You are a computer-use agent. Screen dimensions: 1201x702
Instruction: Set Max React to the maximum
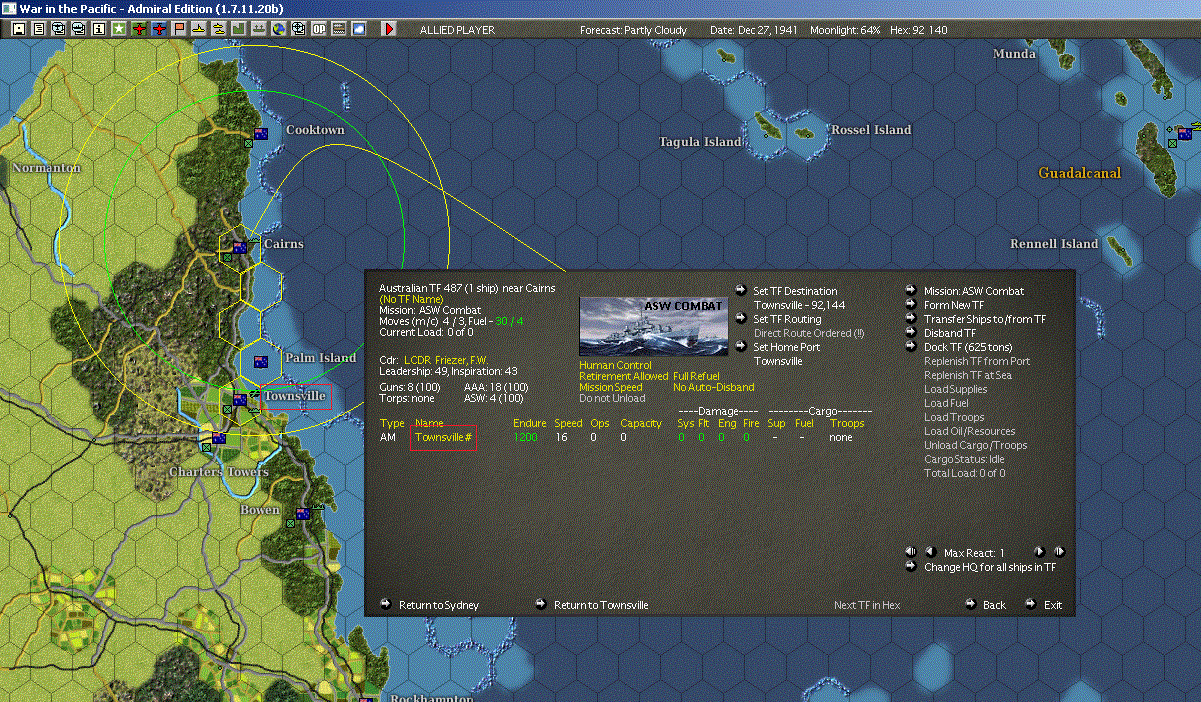tap(1059, 551)
